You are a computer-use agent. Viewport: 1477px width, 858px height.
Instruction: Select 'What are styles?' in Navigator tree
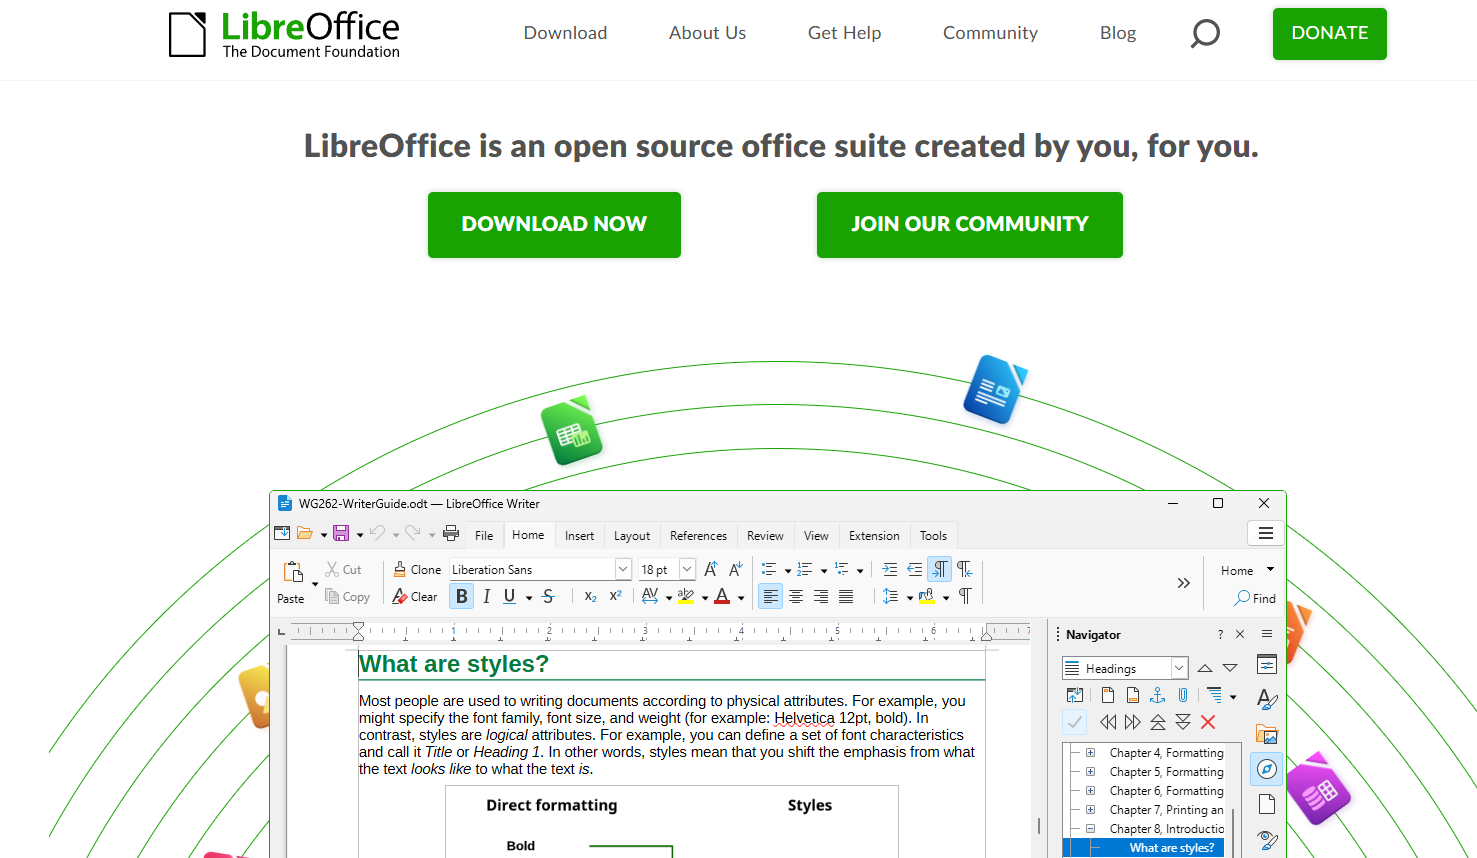pyautogui.click(x=1172, y=848)
